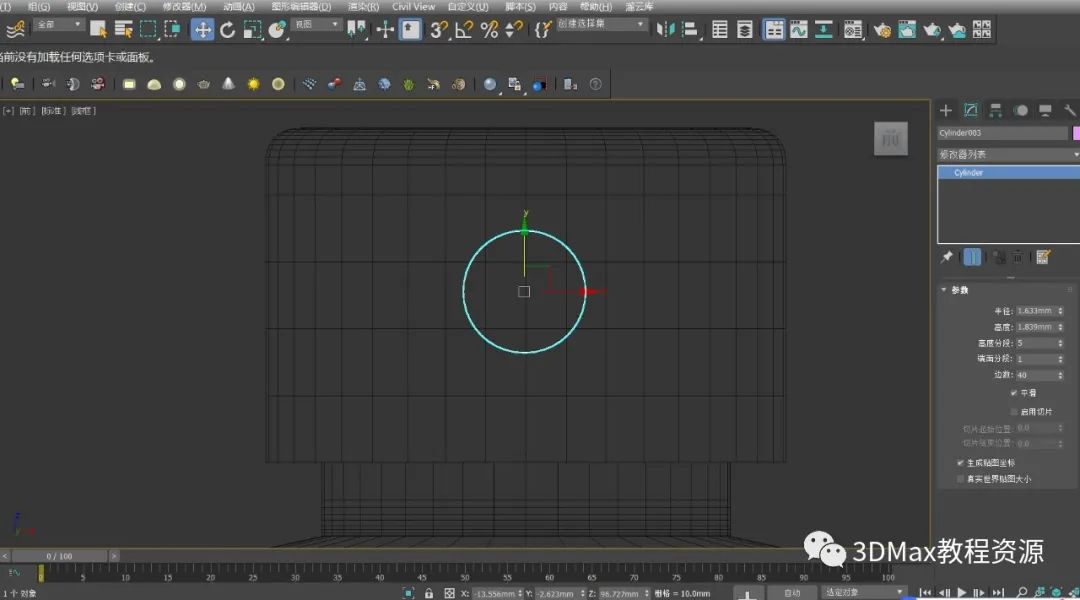Collapse the 参数 rollout
The width and height of the screenshot is (1080, 600).
click(x=959, y=290)
